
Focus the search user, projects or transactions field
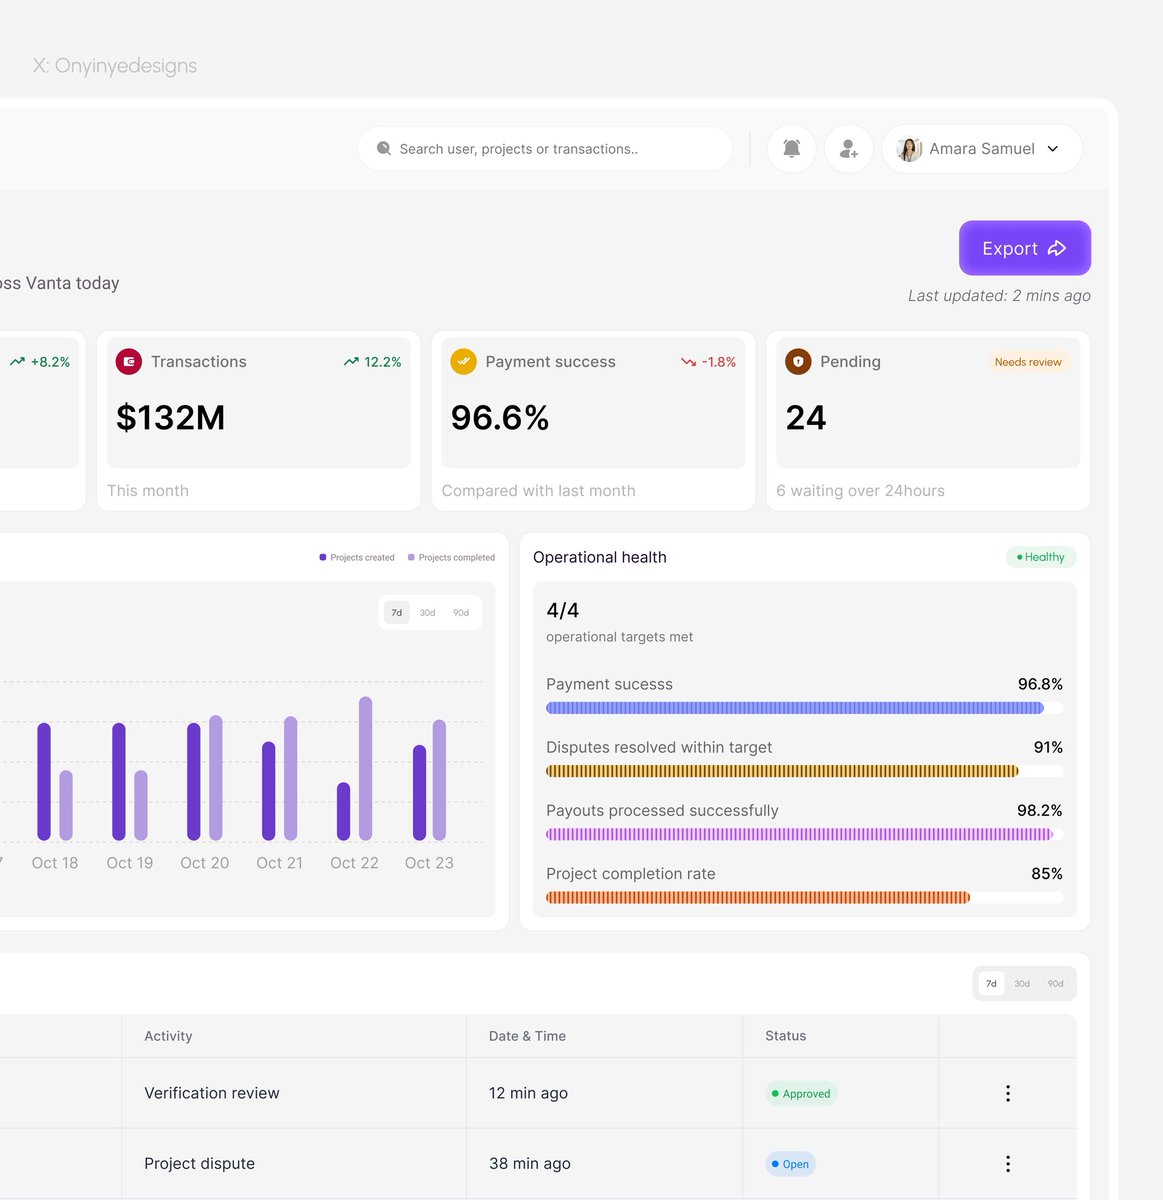[x=545, y=149]
